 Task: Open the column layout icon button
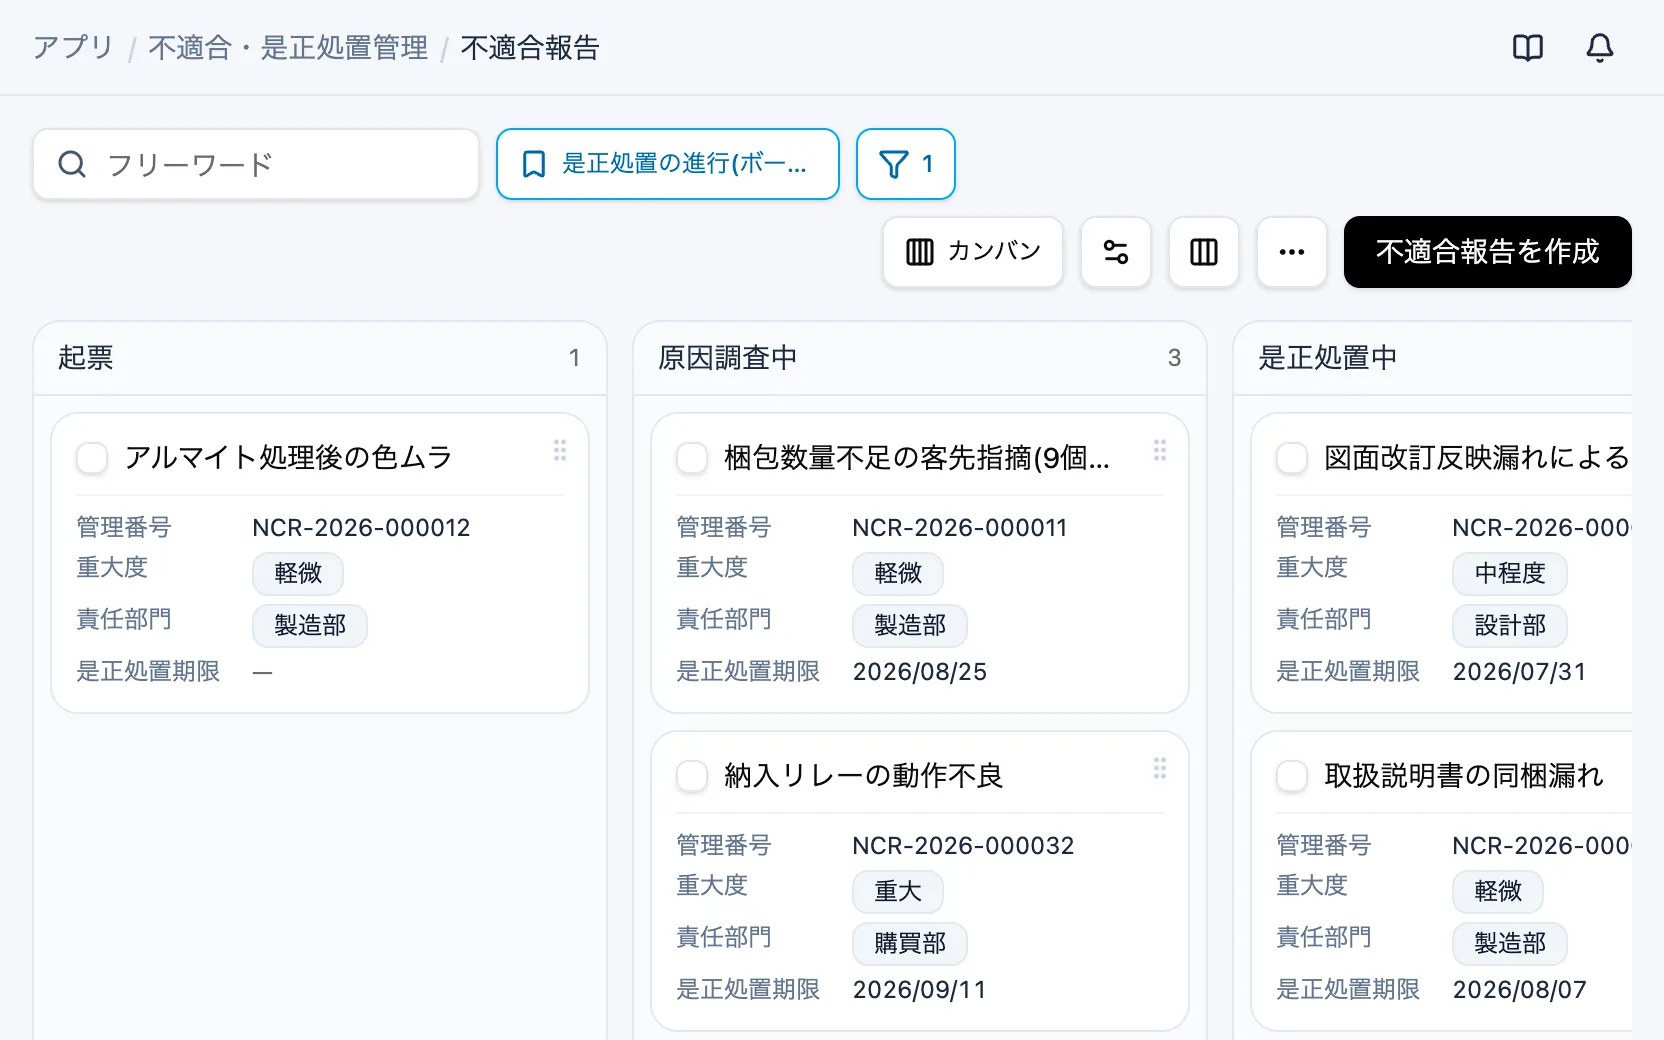1204,252
